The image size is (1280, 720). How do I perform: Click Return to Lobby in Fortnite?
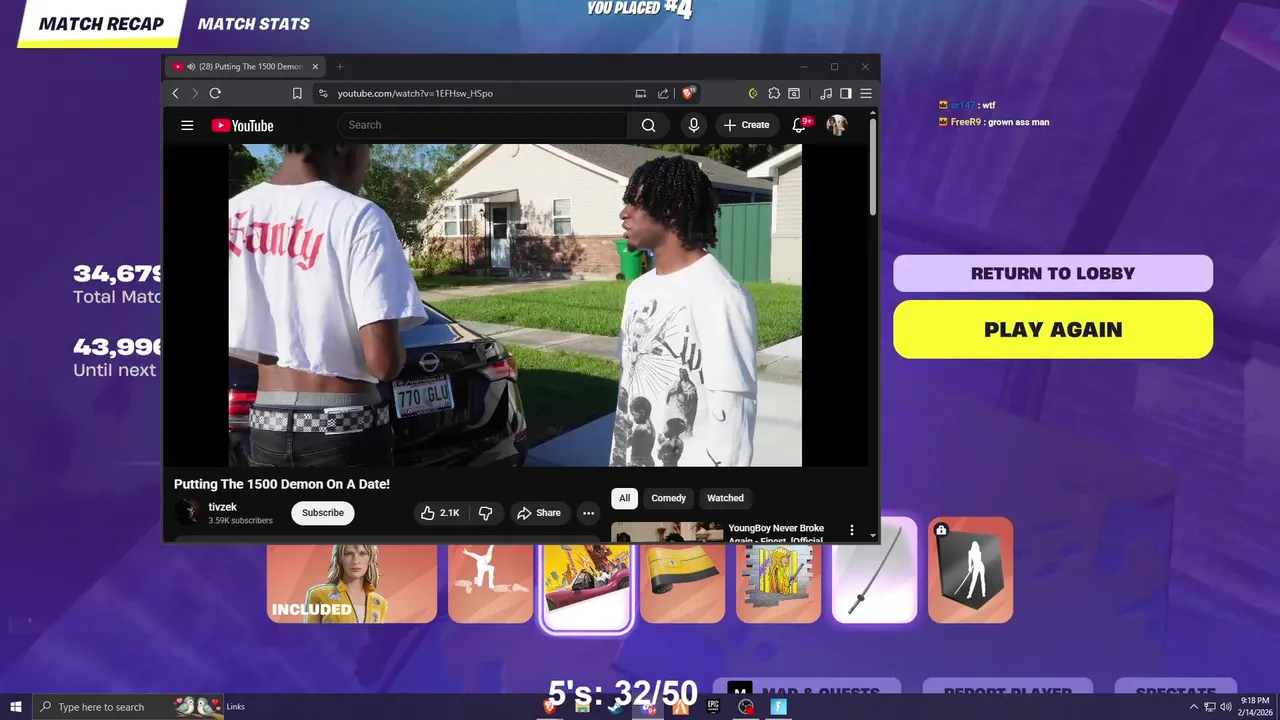click(1053, 273)
